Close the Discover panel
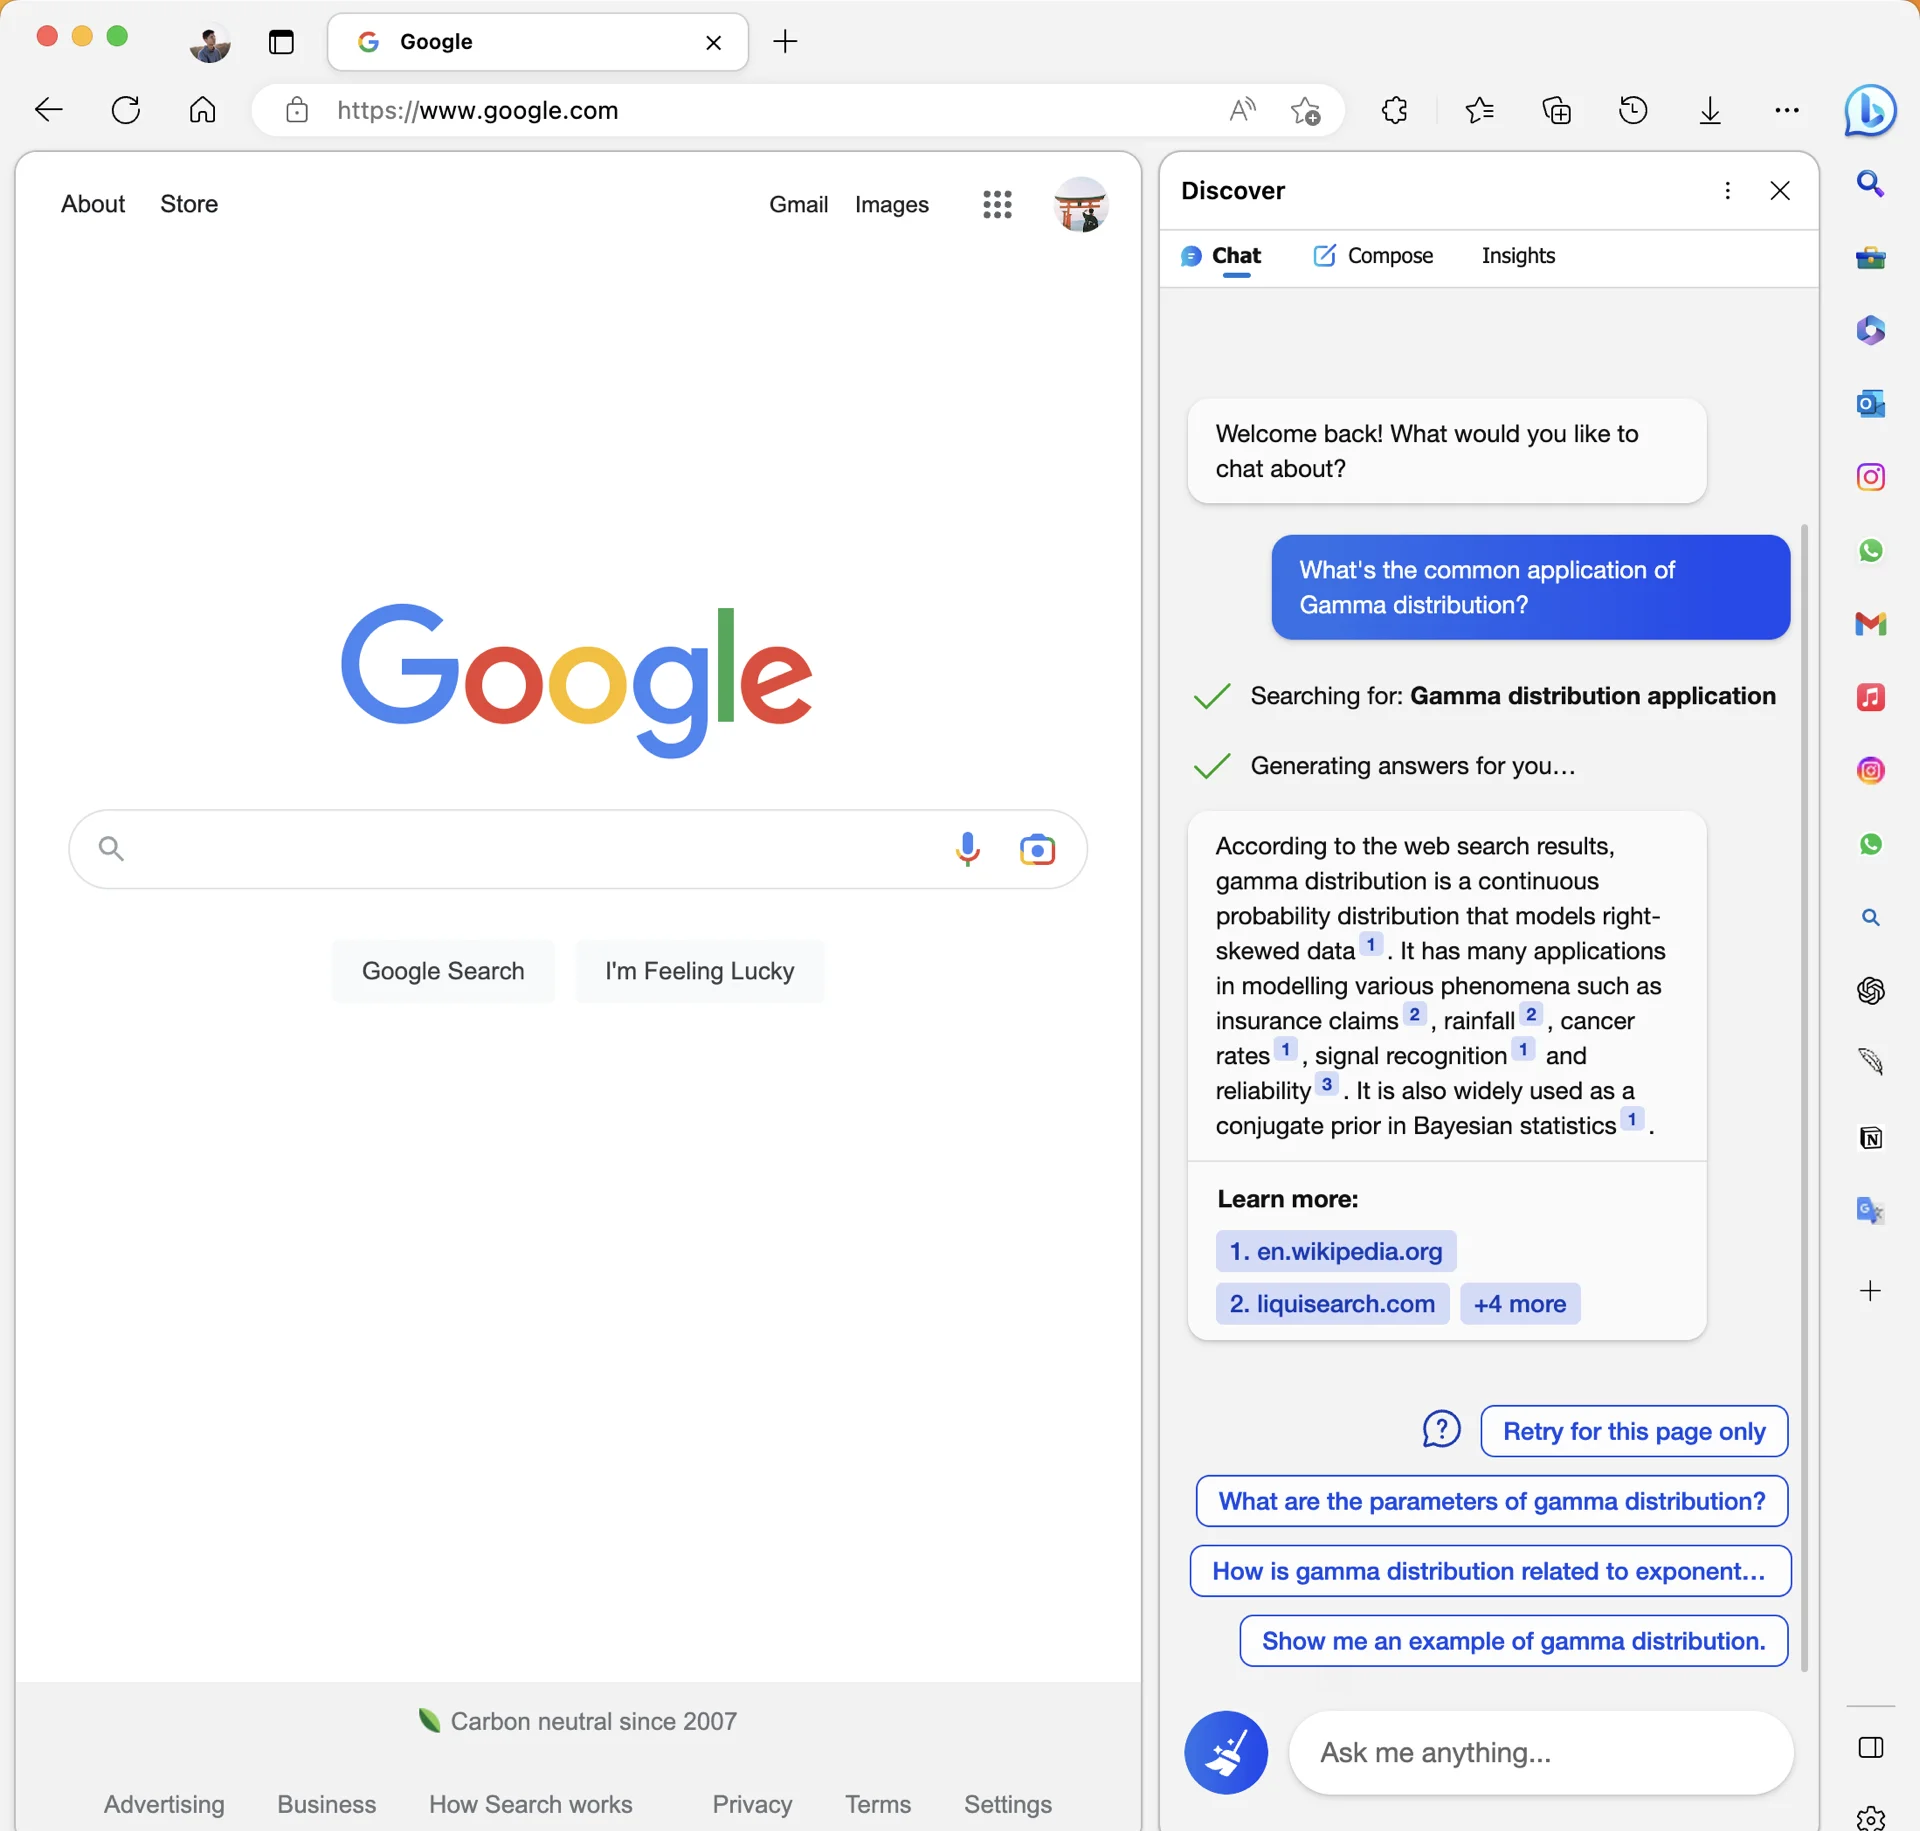This screenshot has width=1920, height=1831. pos(1779,190)
